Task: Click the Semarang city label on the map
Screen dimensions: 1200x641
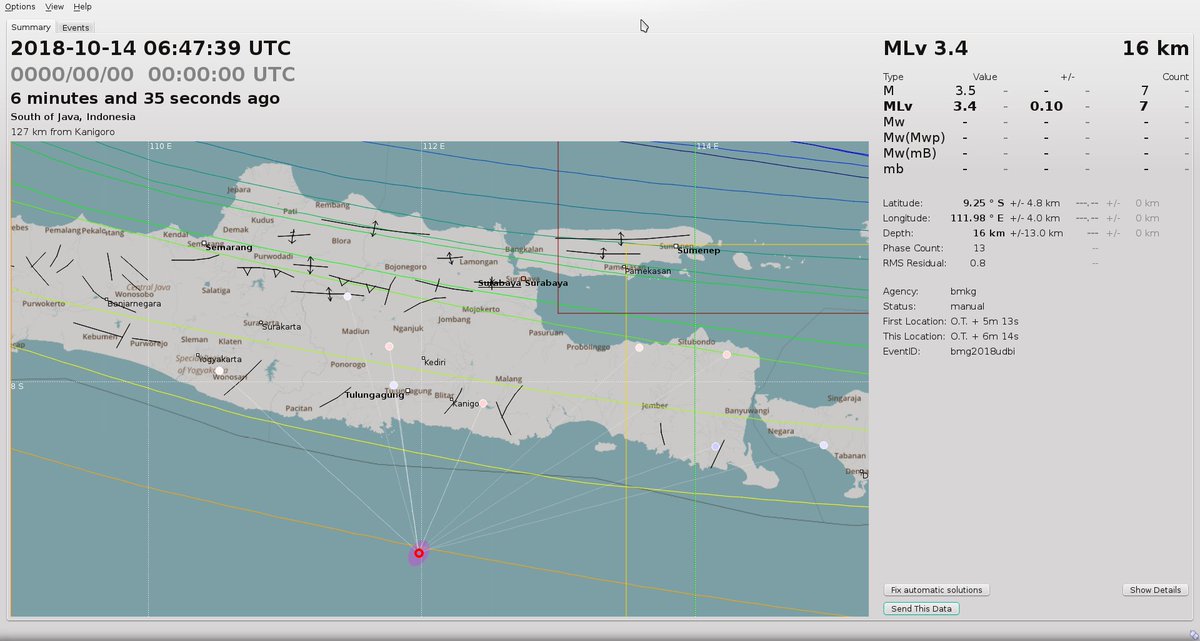Action: (x=229, y=247)
